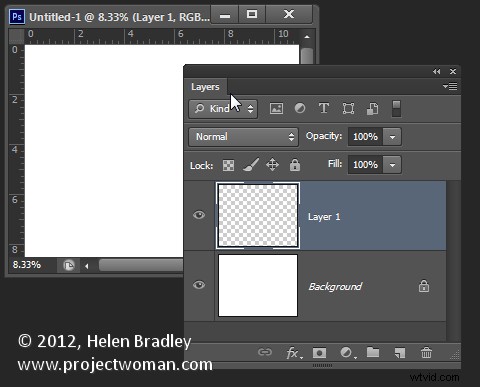
Task: Delete layer with trash icon
Action: [x=426, y=352]
